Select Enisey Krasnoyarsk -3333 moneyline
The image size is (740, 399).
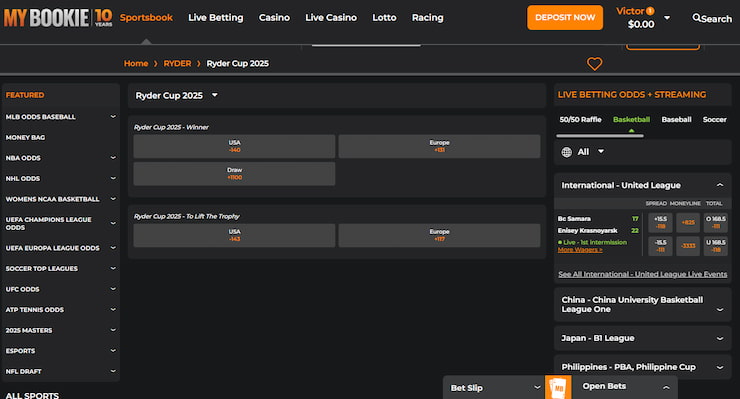coord(688,246)
